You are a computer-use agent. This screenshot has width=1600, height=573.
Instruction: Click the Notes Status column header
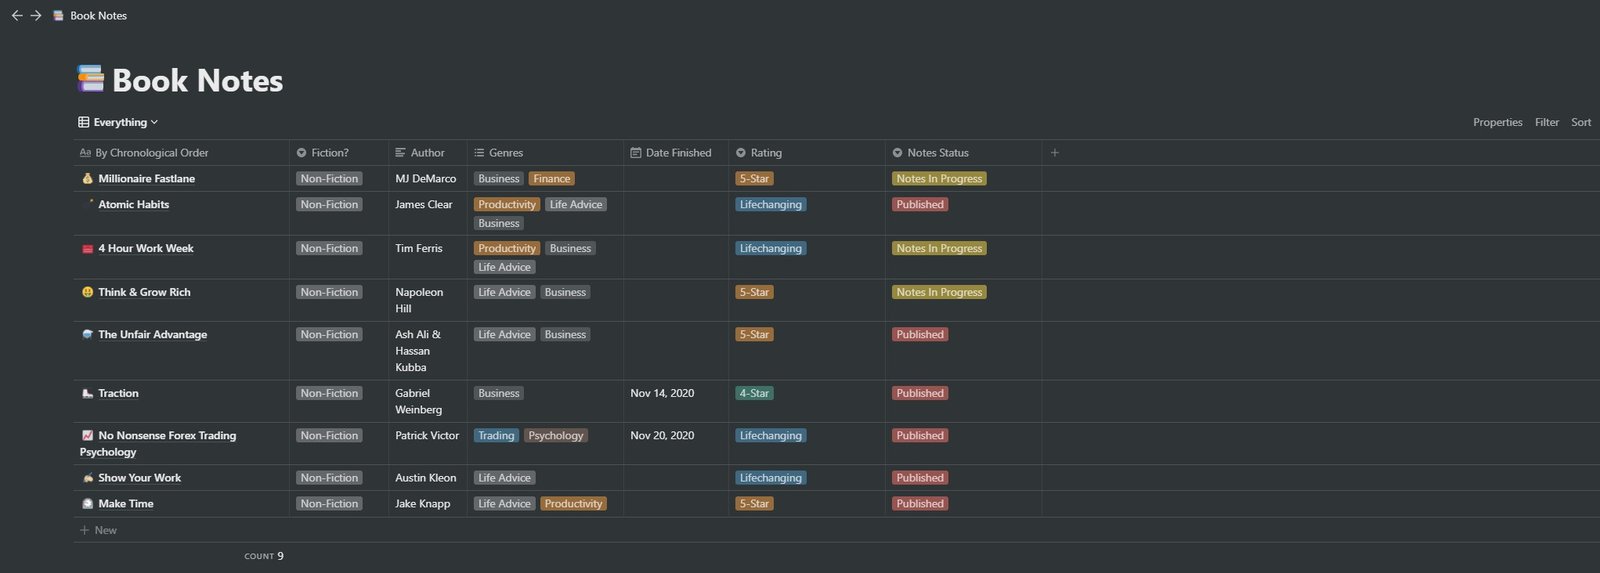pos(963,153)
